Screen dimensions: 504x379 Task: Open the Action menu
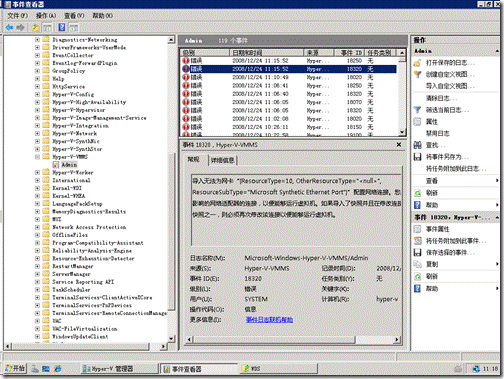coord(46,16)
